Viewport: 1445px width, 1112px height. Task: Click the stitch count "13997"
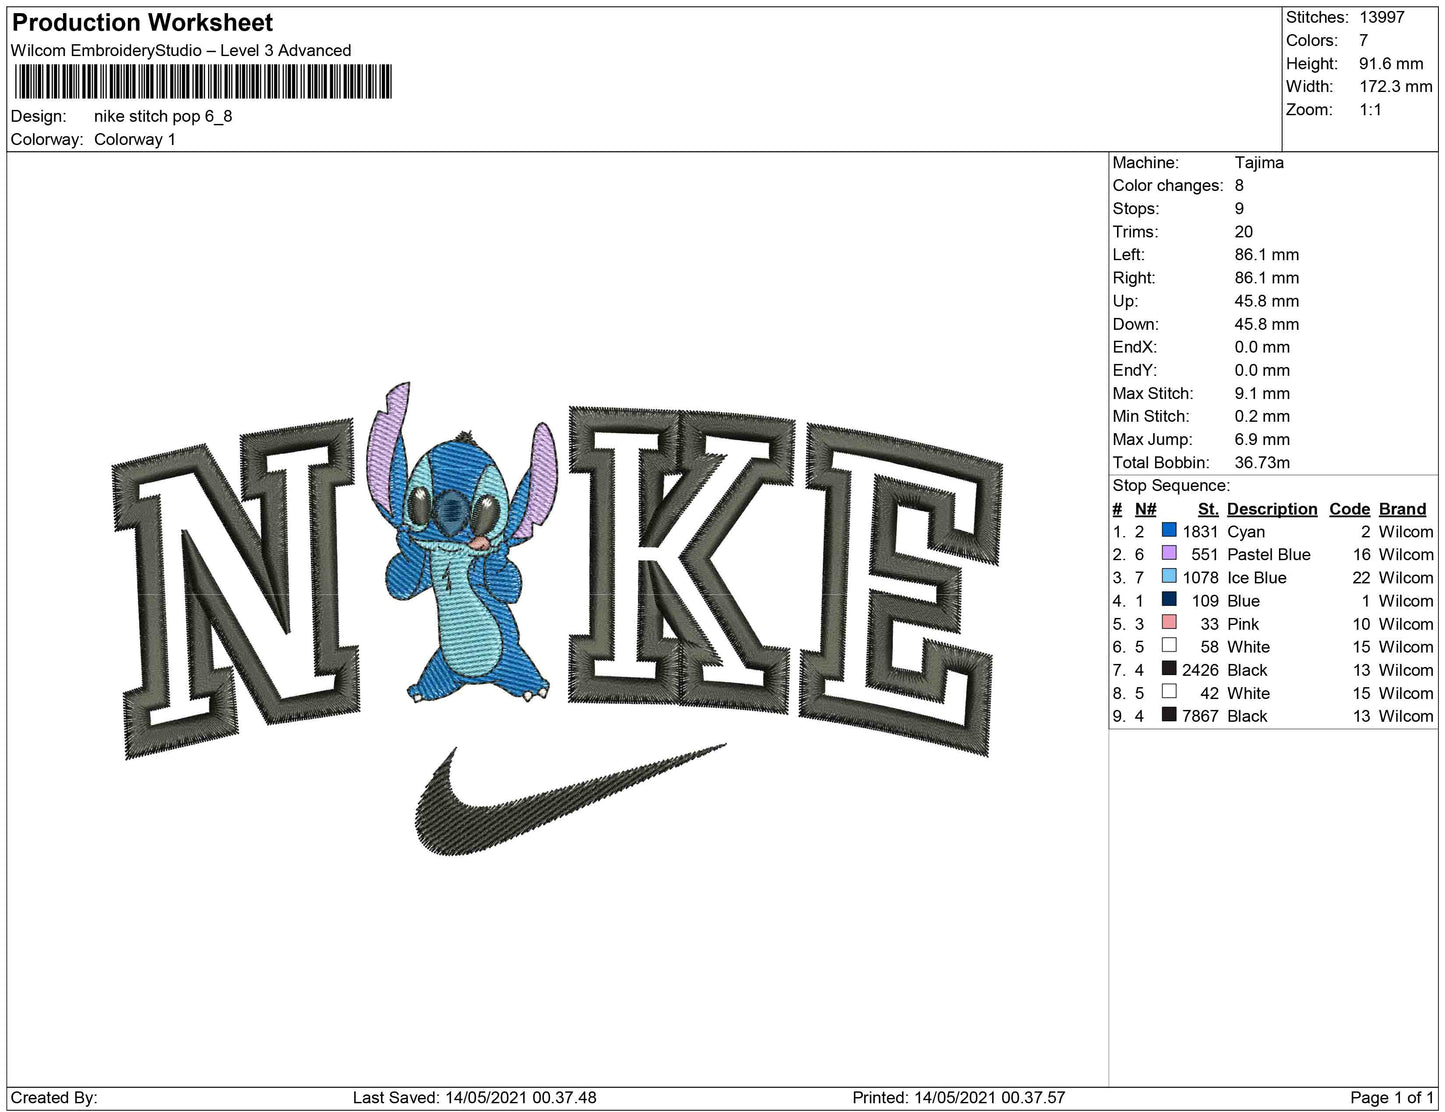point(1381,17)
